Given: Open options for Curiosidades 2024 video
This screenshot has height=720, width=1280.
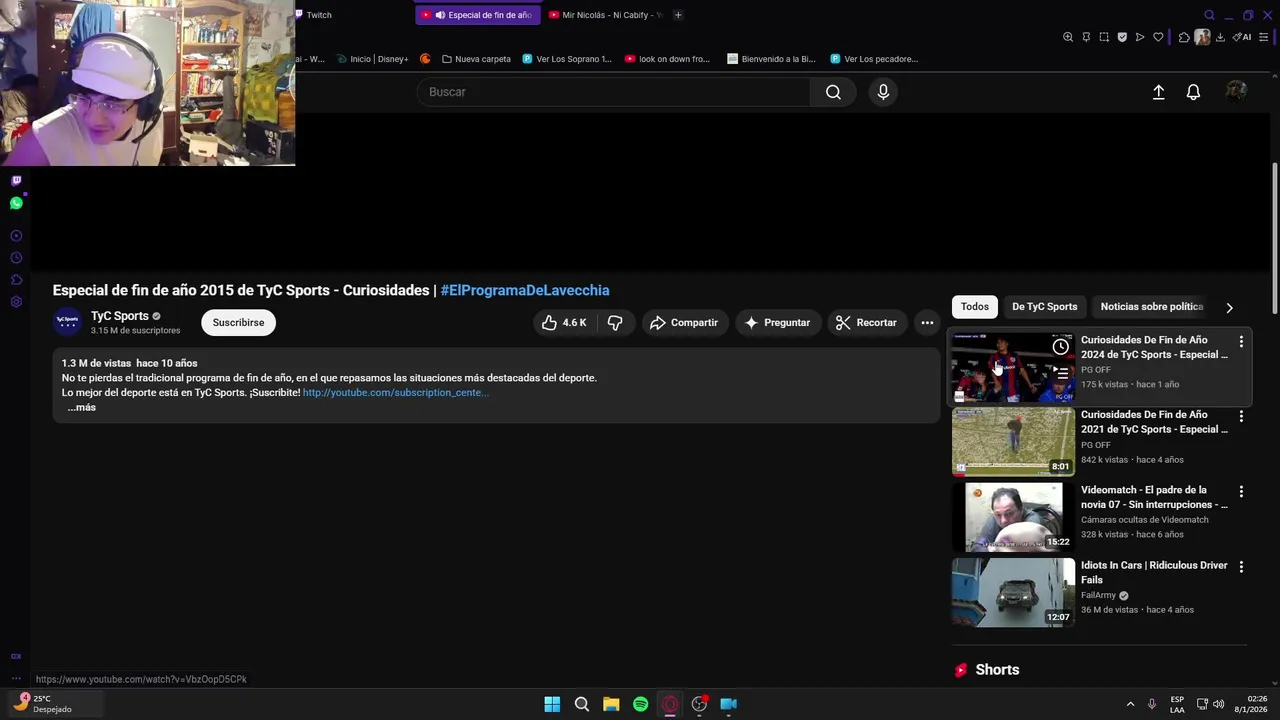Looking at the screenshot, I should (x=1241, y=341).
